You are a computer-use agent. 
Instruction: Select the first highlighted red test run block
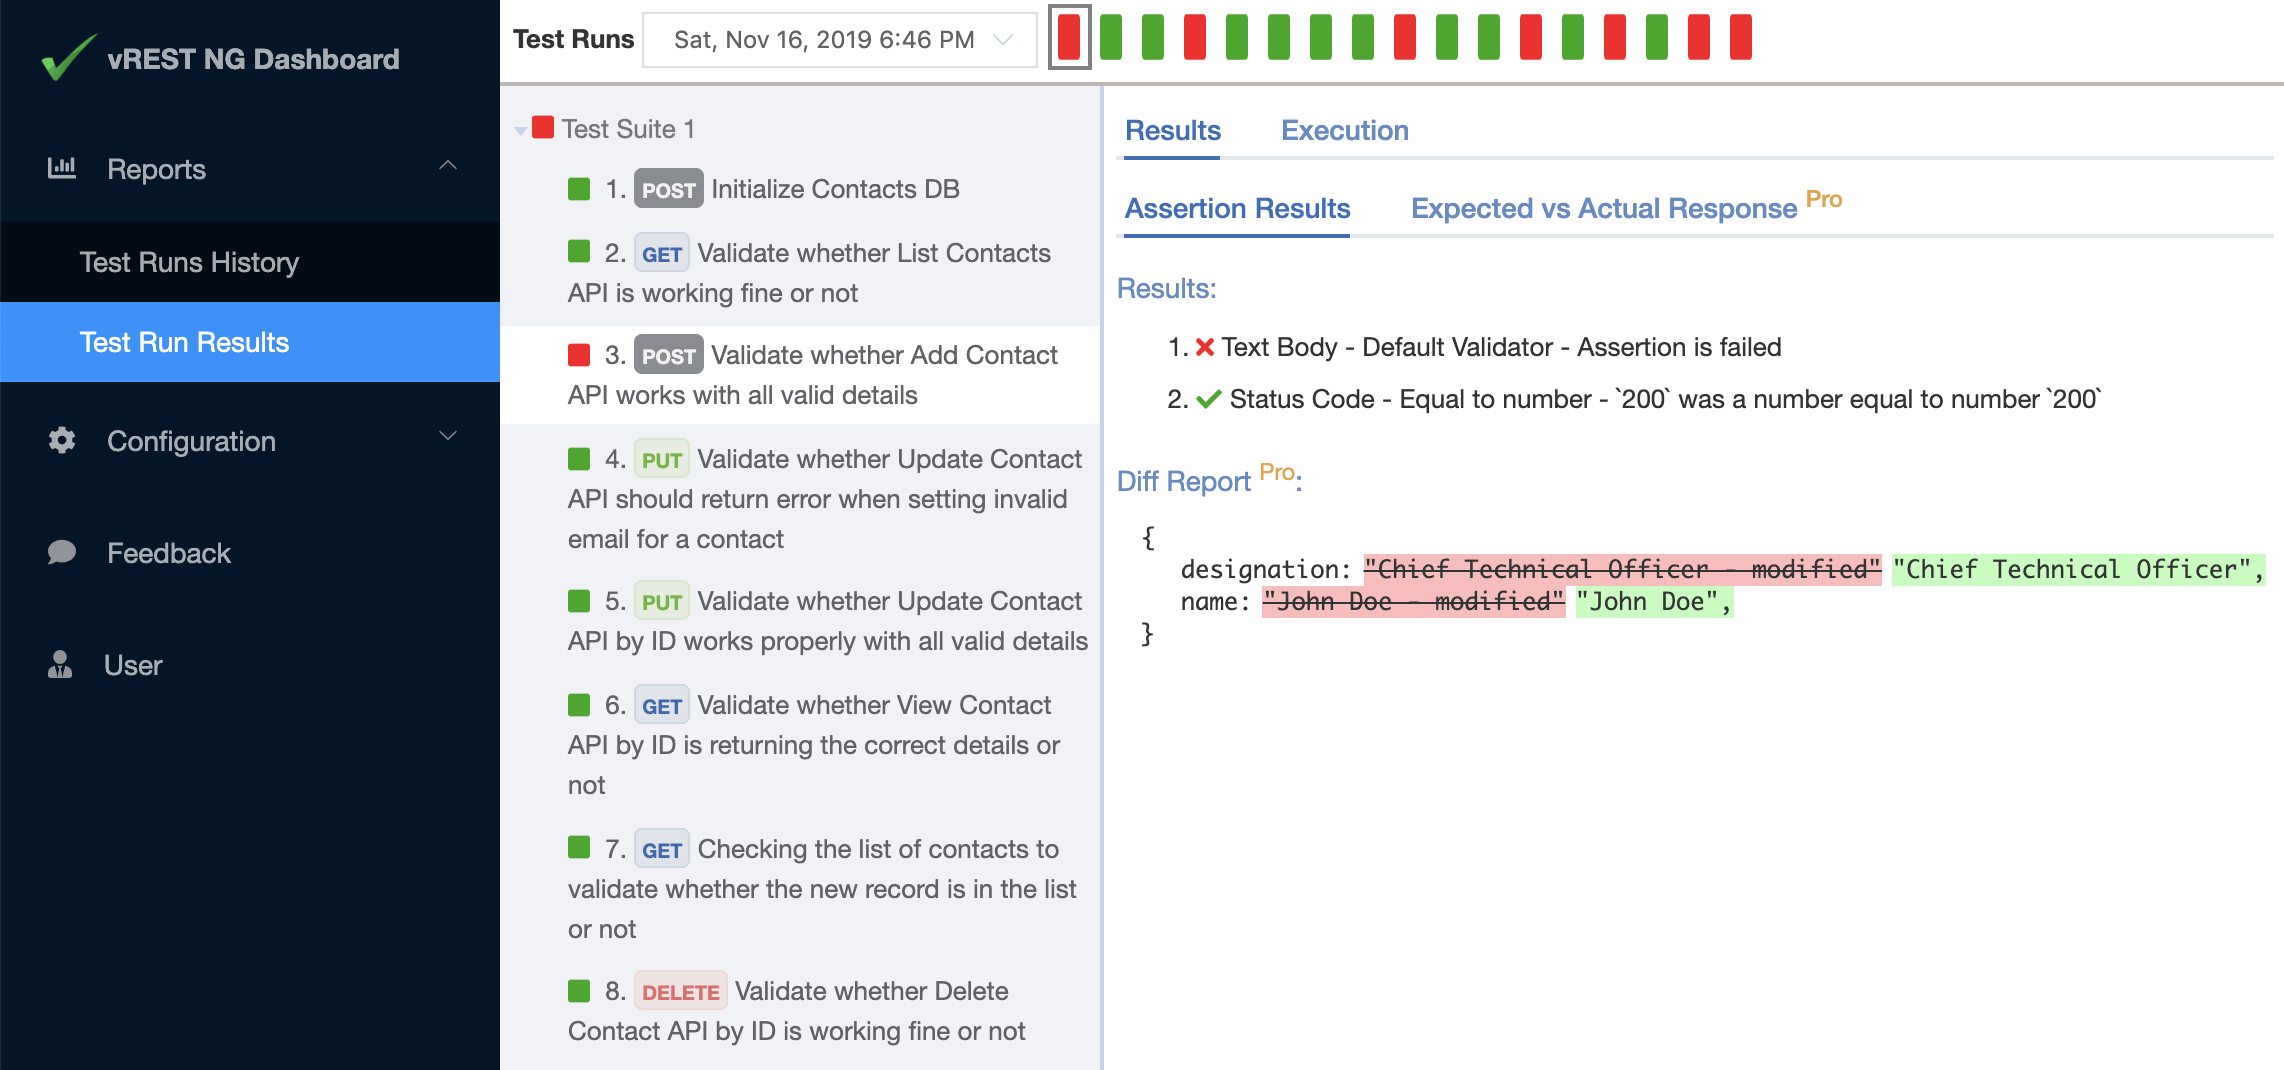pyautogui.click(x=1069, y=38)
